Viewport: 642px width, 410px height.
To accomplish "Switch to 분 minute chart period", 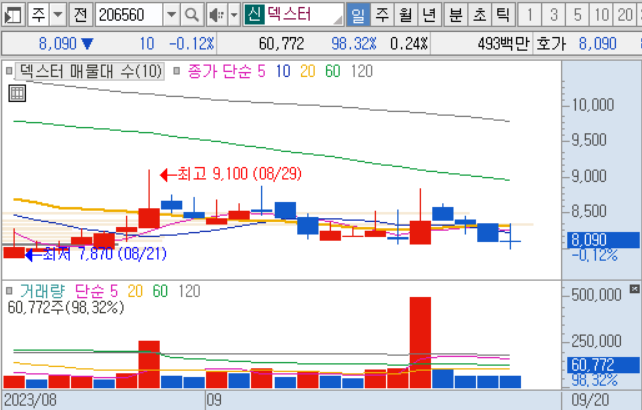I will tap(455, 15).
